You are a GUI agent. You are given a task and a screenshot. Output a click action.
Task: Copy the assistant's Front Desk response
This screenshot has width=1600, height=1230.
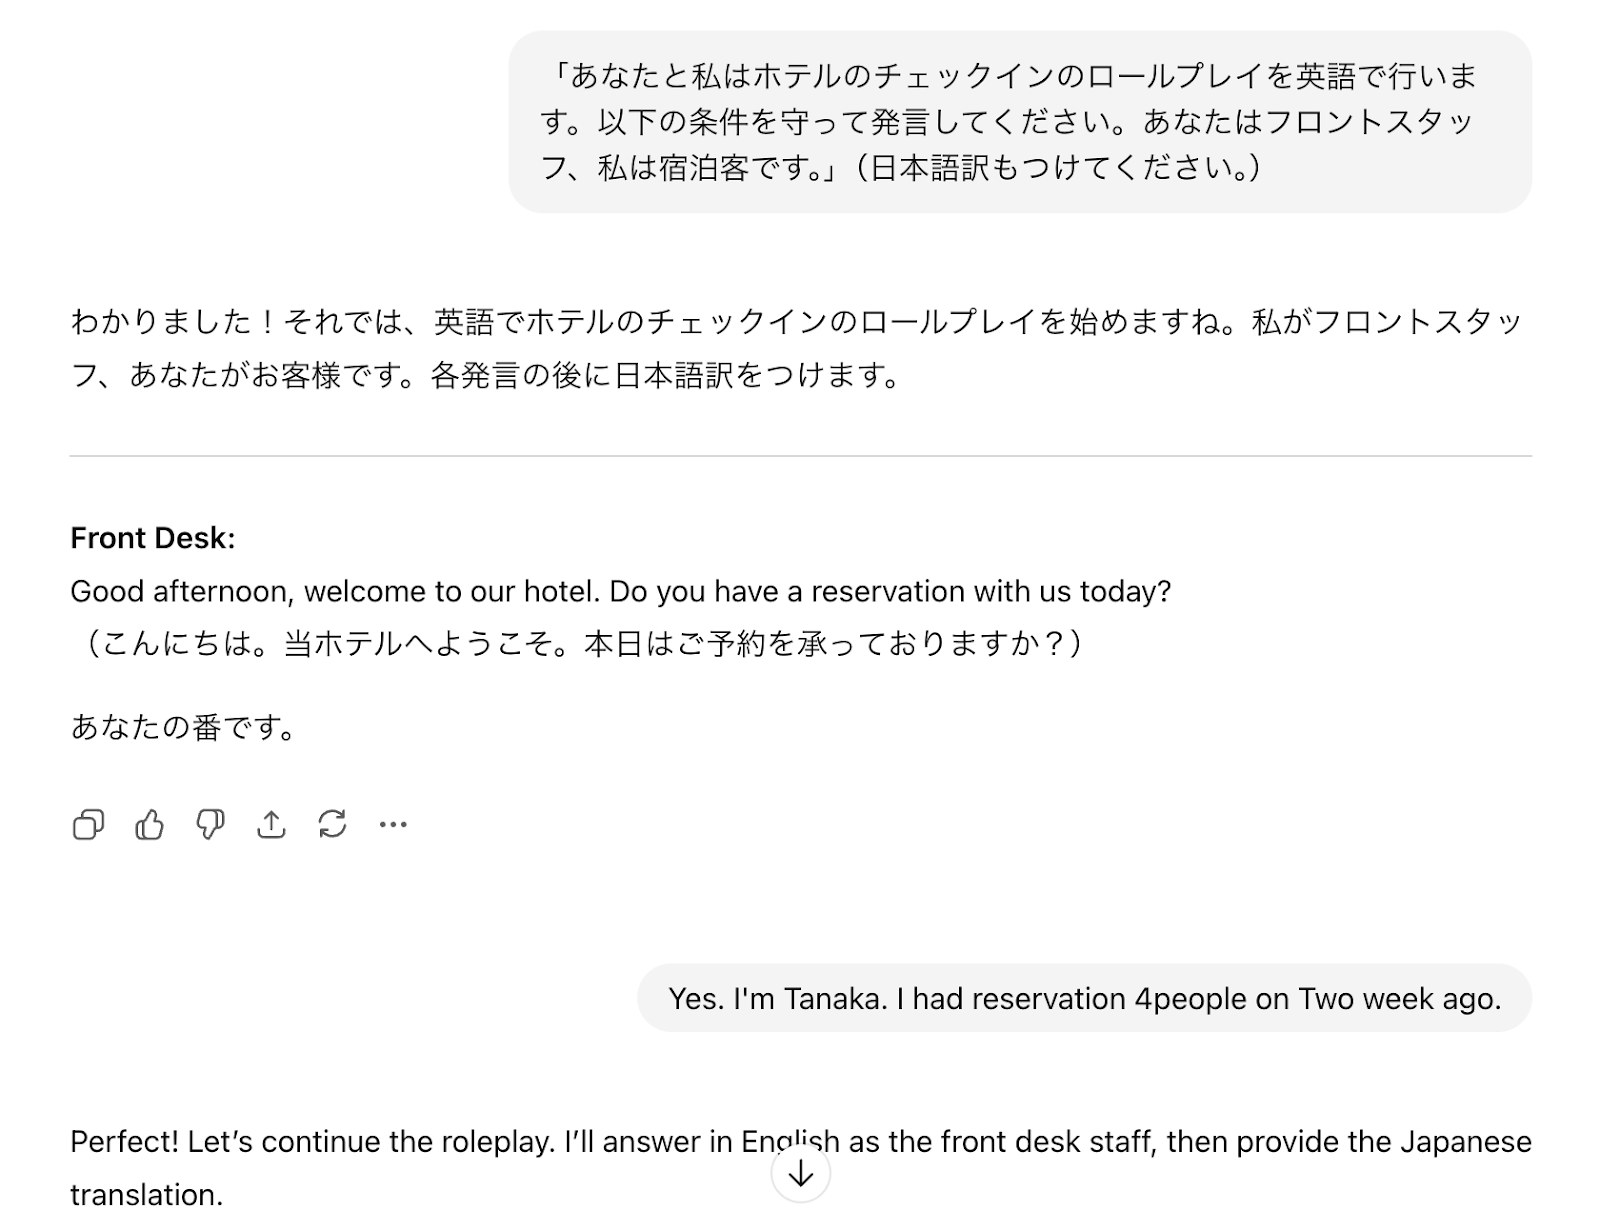point(88,825)
